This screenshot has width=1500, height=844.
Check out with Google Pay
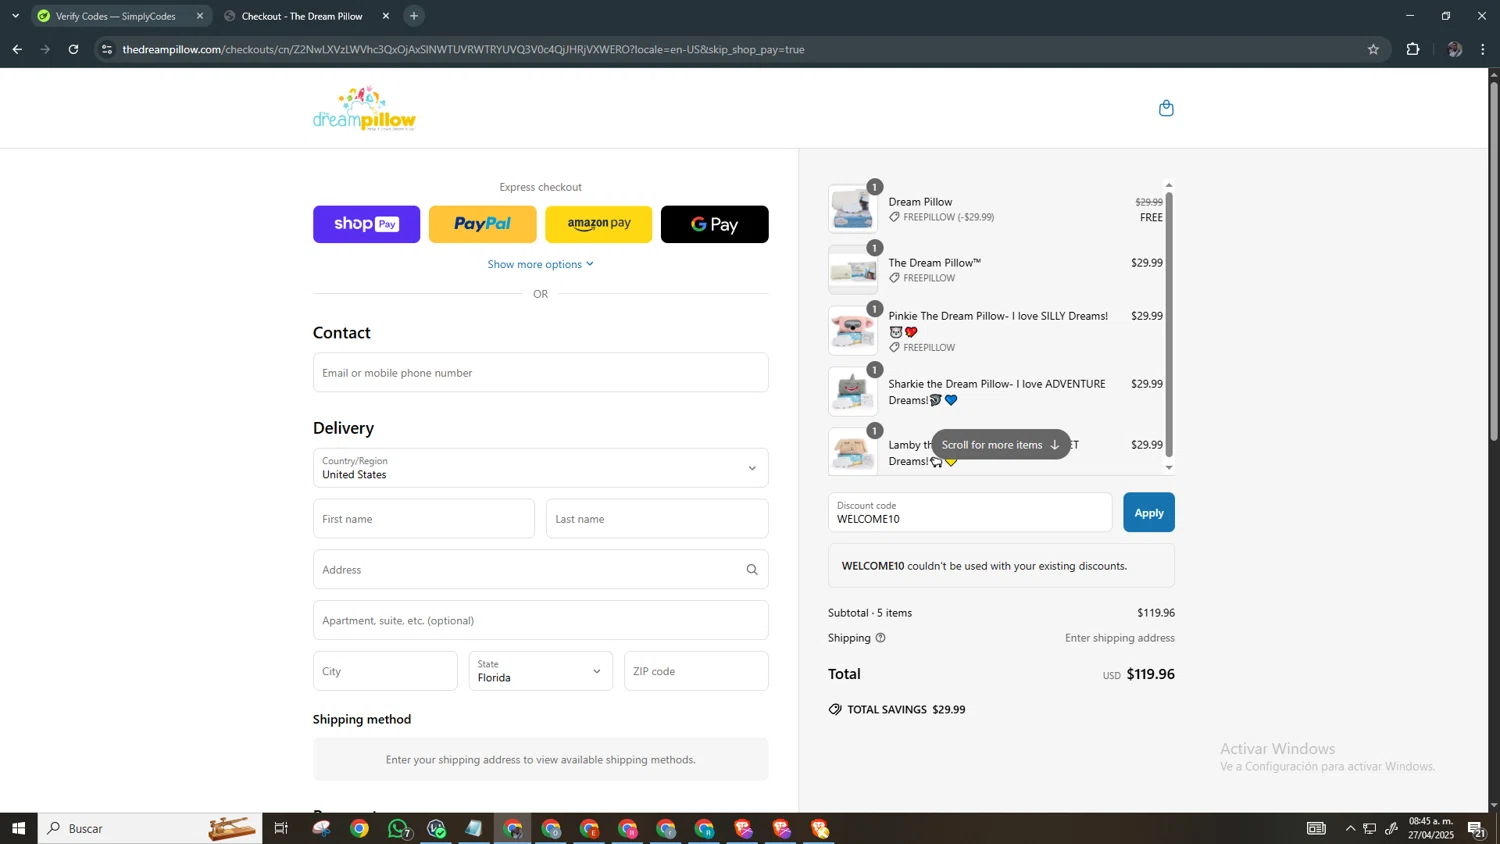714,224
